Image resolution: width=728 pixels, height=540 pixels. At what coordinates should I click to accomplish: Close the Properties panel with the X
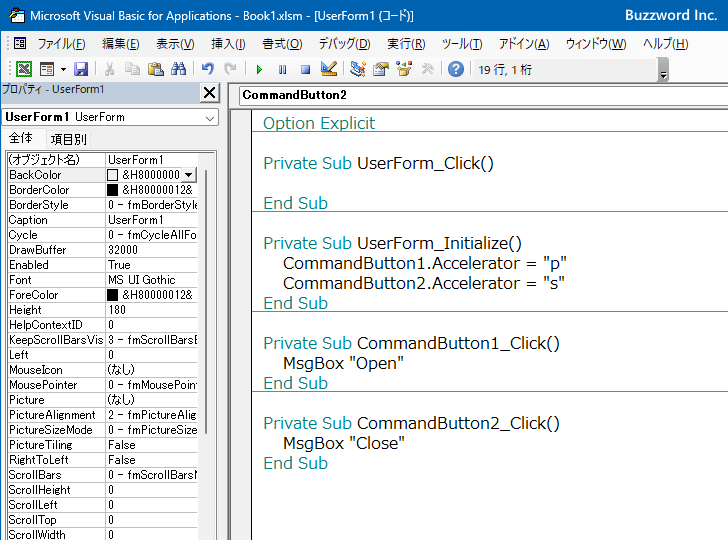point(209,92)
